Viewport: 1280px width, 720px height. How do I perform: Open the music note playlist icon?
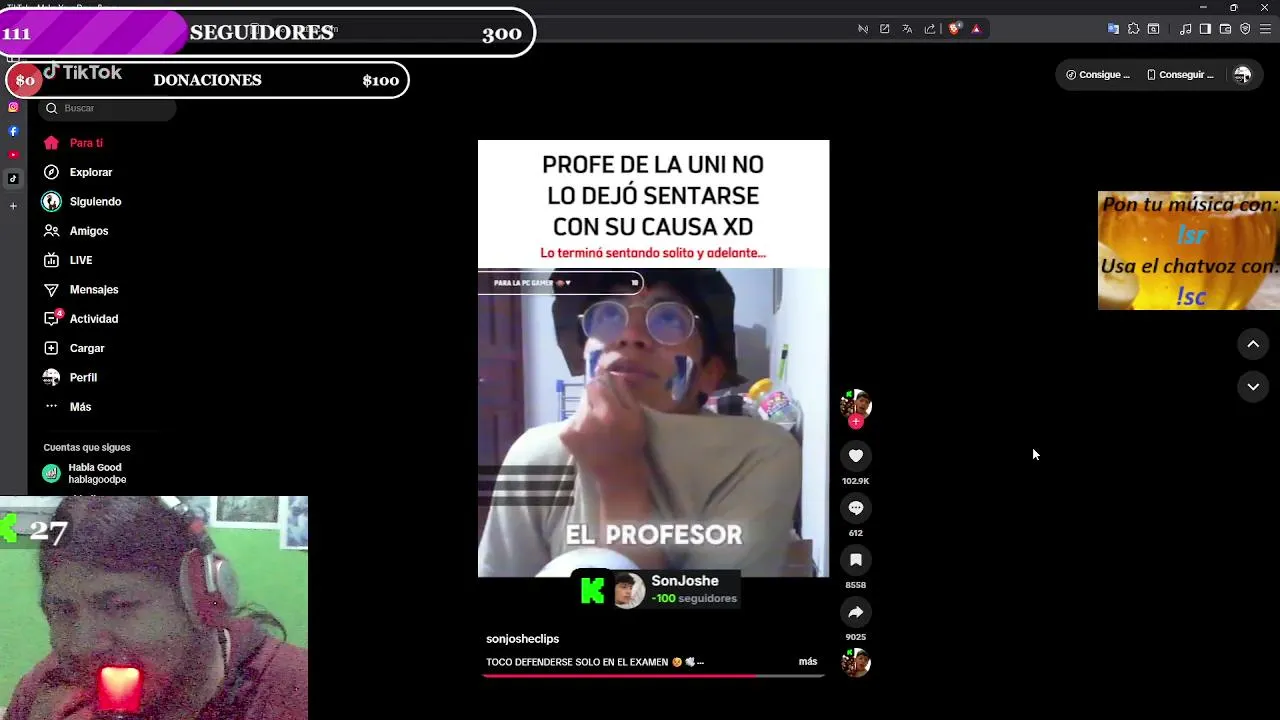coord(1186,29)
